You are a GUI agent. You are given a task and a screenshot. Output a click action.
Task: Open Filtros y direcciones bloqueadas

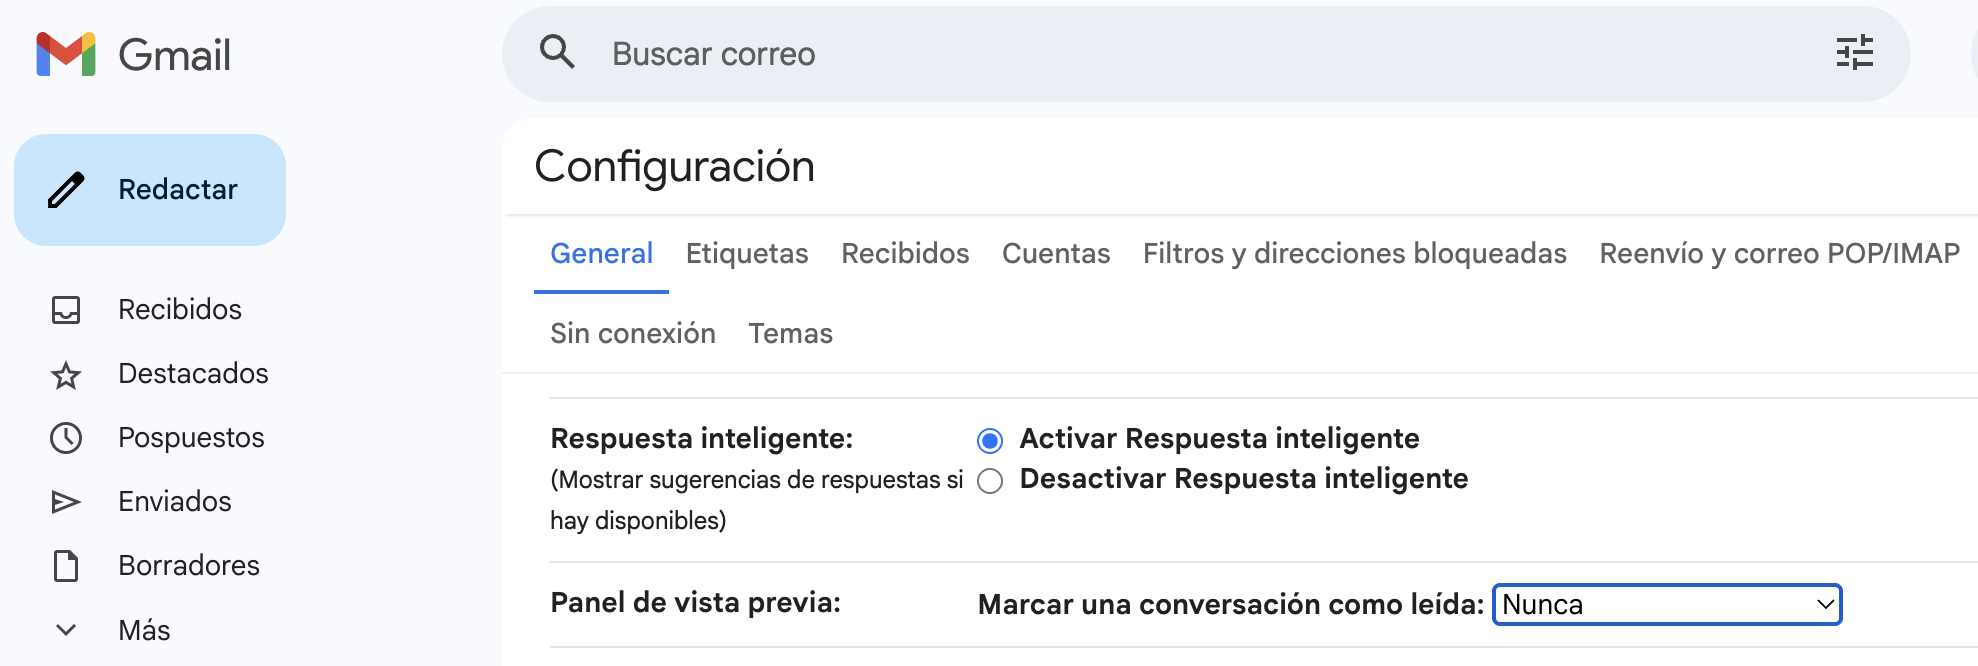[1354, 254]
